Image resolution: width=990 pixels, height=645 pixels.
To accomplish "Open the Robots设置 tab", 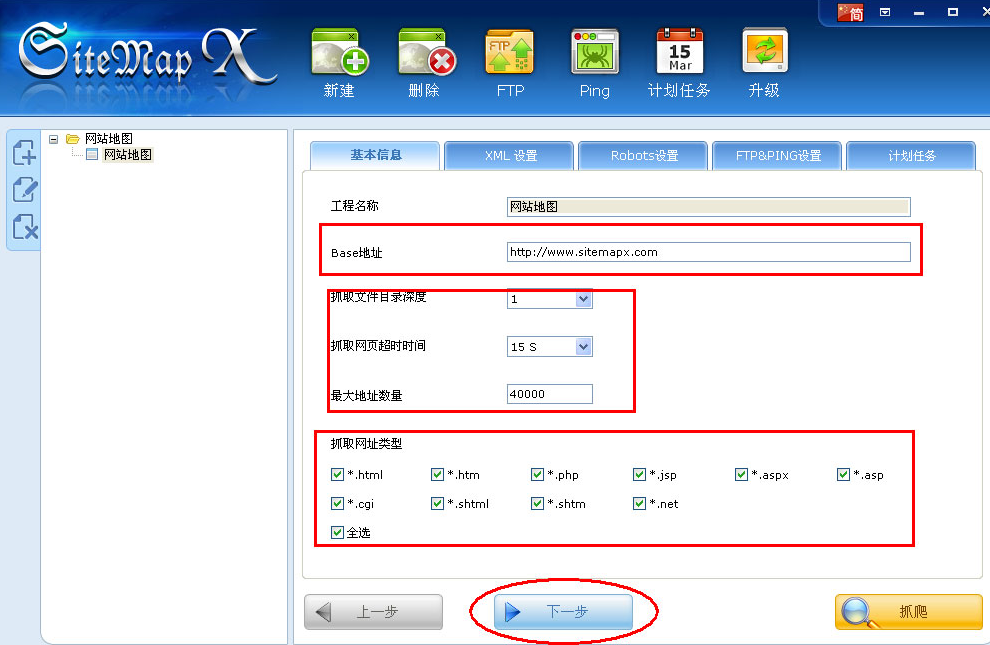I will 643,155.
